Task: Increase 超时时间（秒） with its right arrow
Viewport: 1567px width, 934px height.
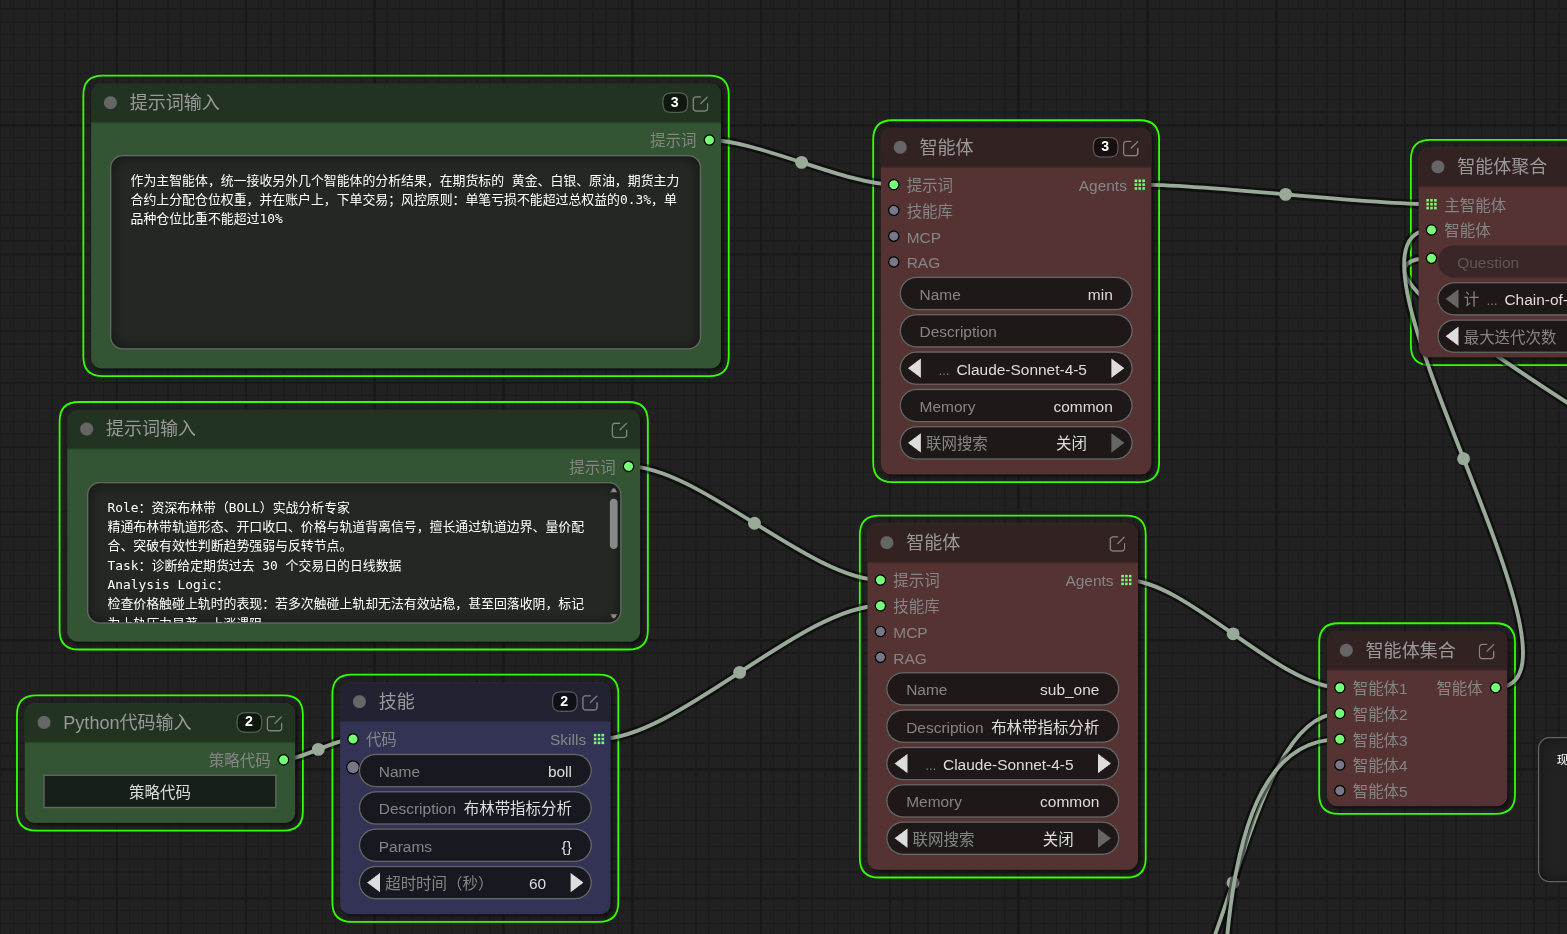Action: tap(576, 883)
